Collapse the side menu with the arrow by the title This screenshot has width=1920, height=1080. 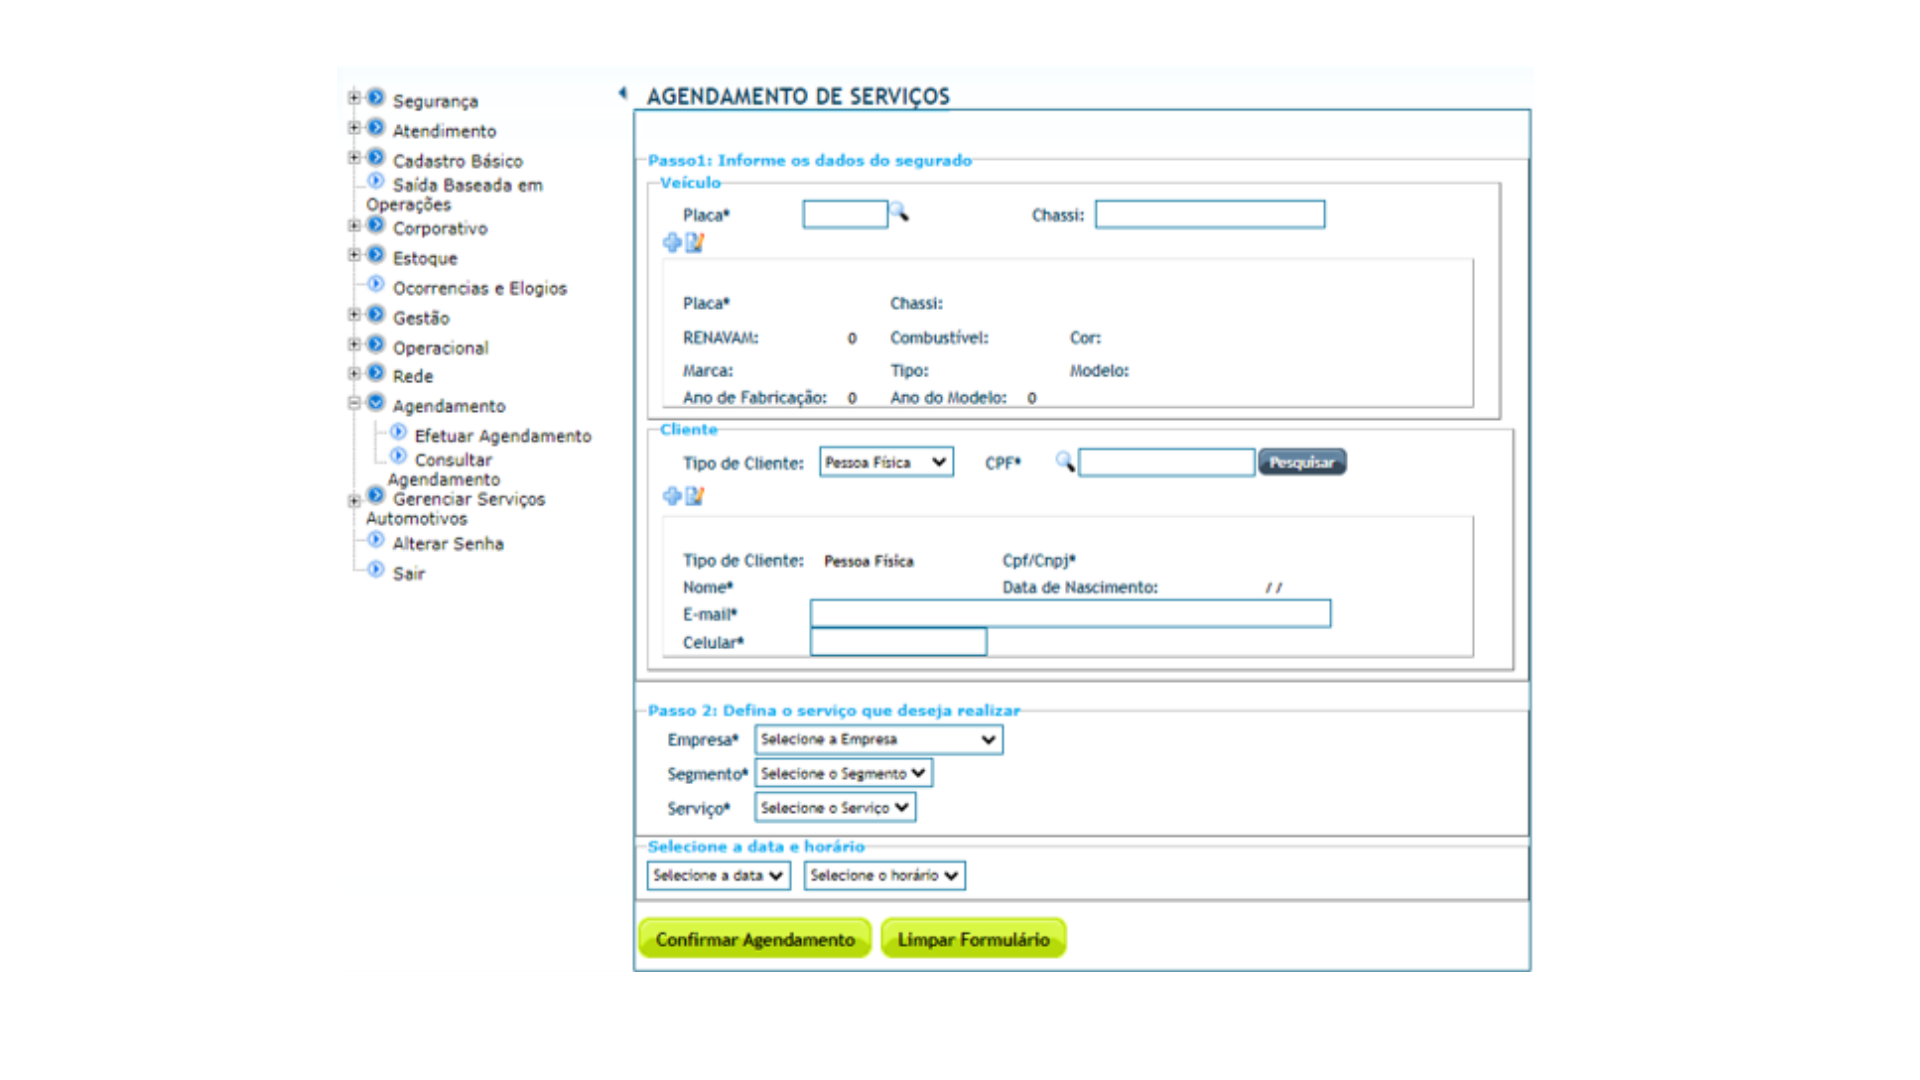point(623,93)
